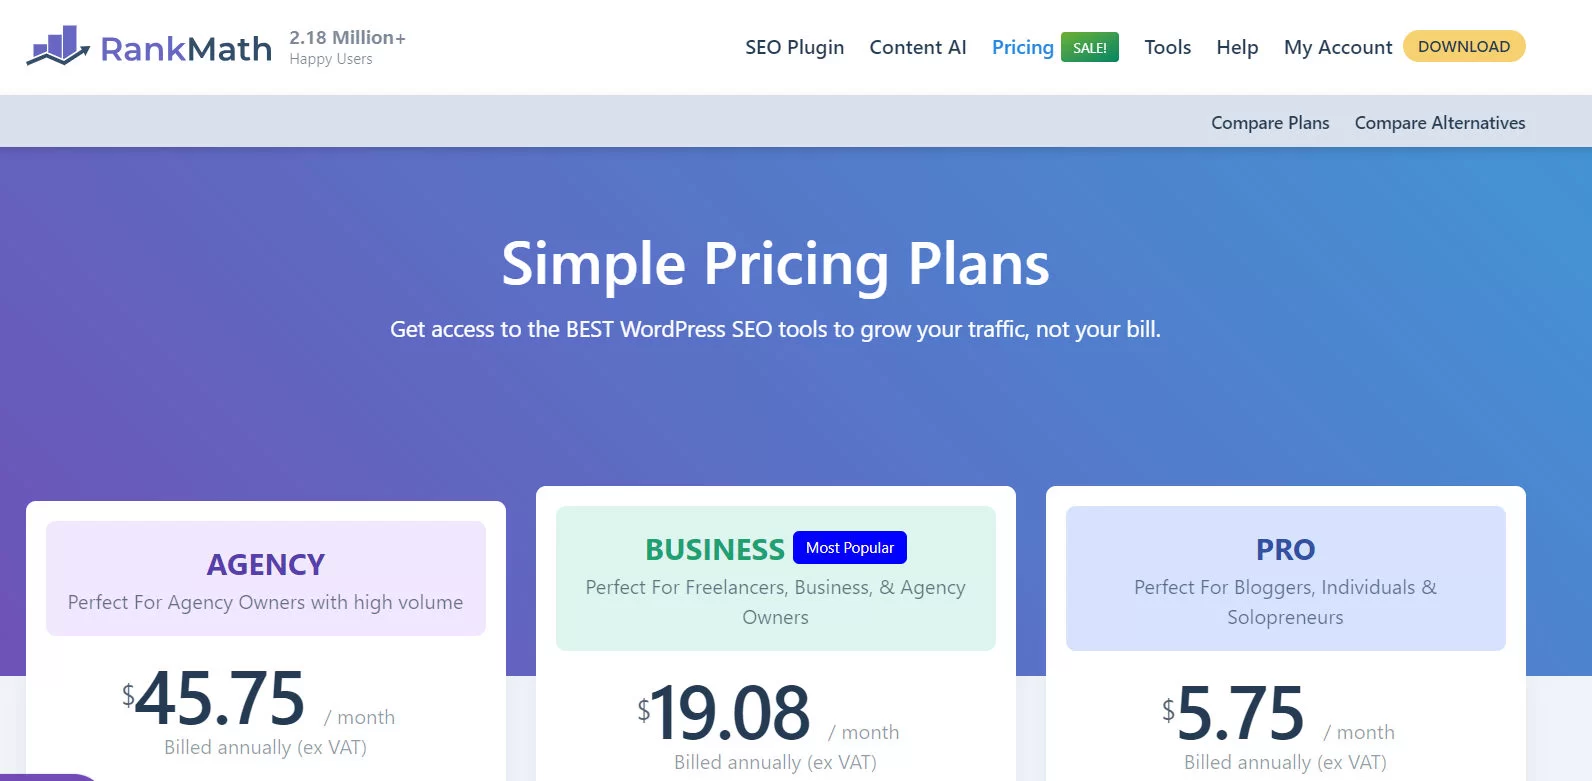Select the BUSINESS plan heading
The width and height of the screenshot is (1592, 781).
714,549
